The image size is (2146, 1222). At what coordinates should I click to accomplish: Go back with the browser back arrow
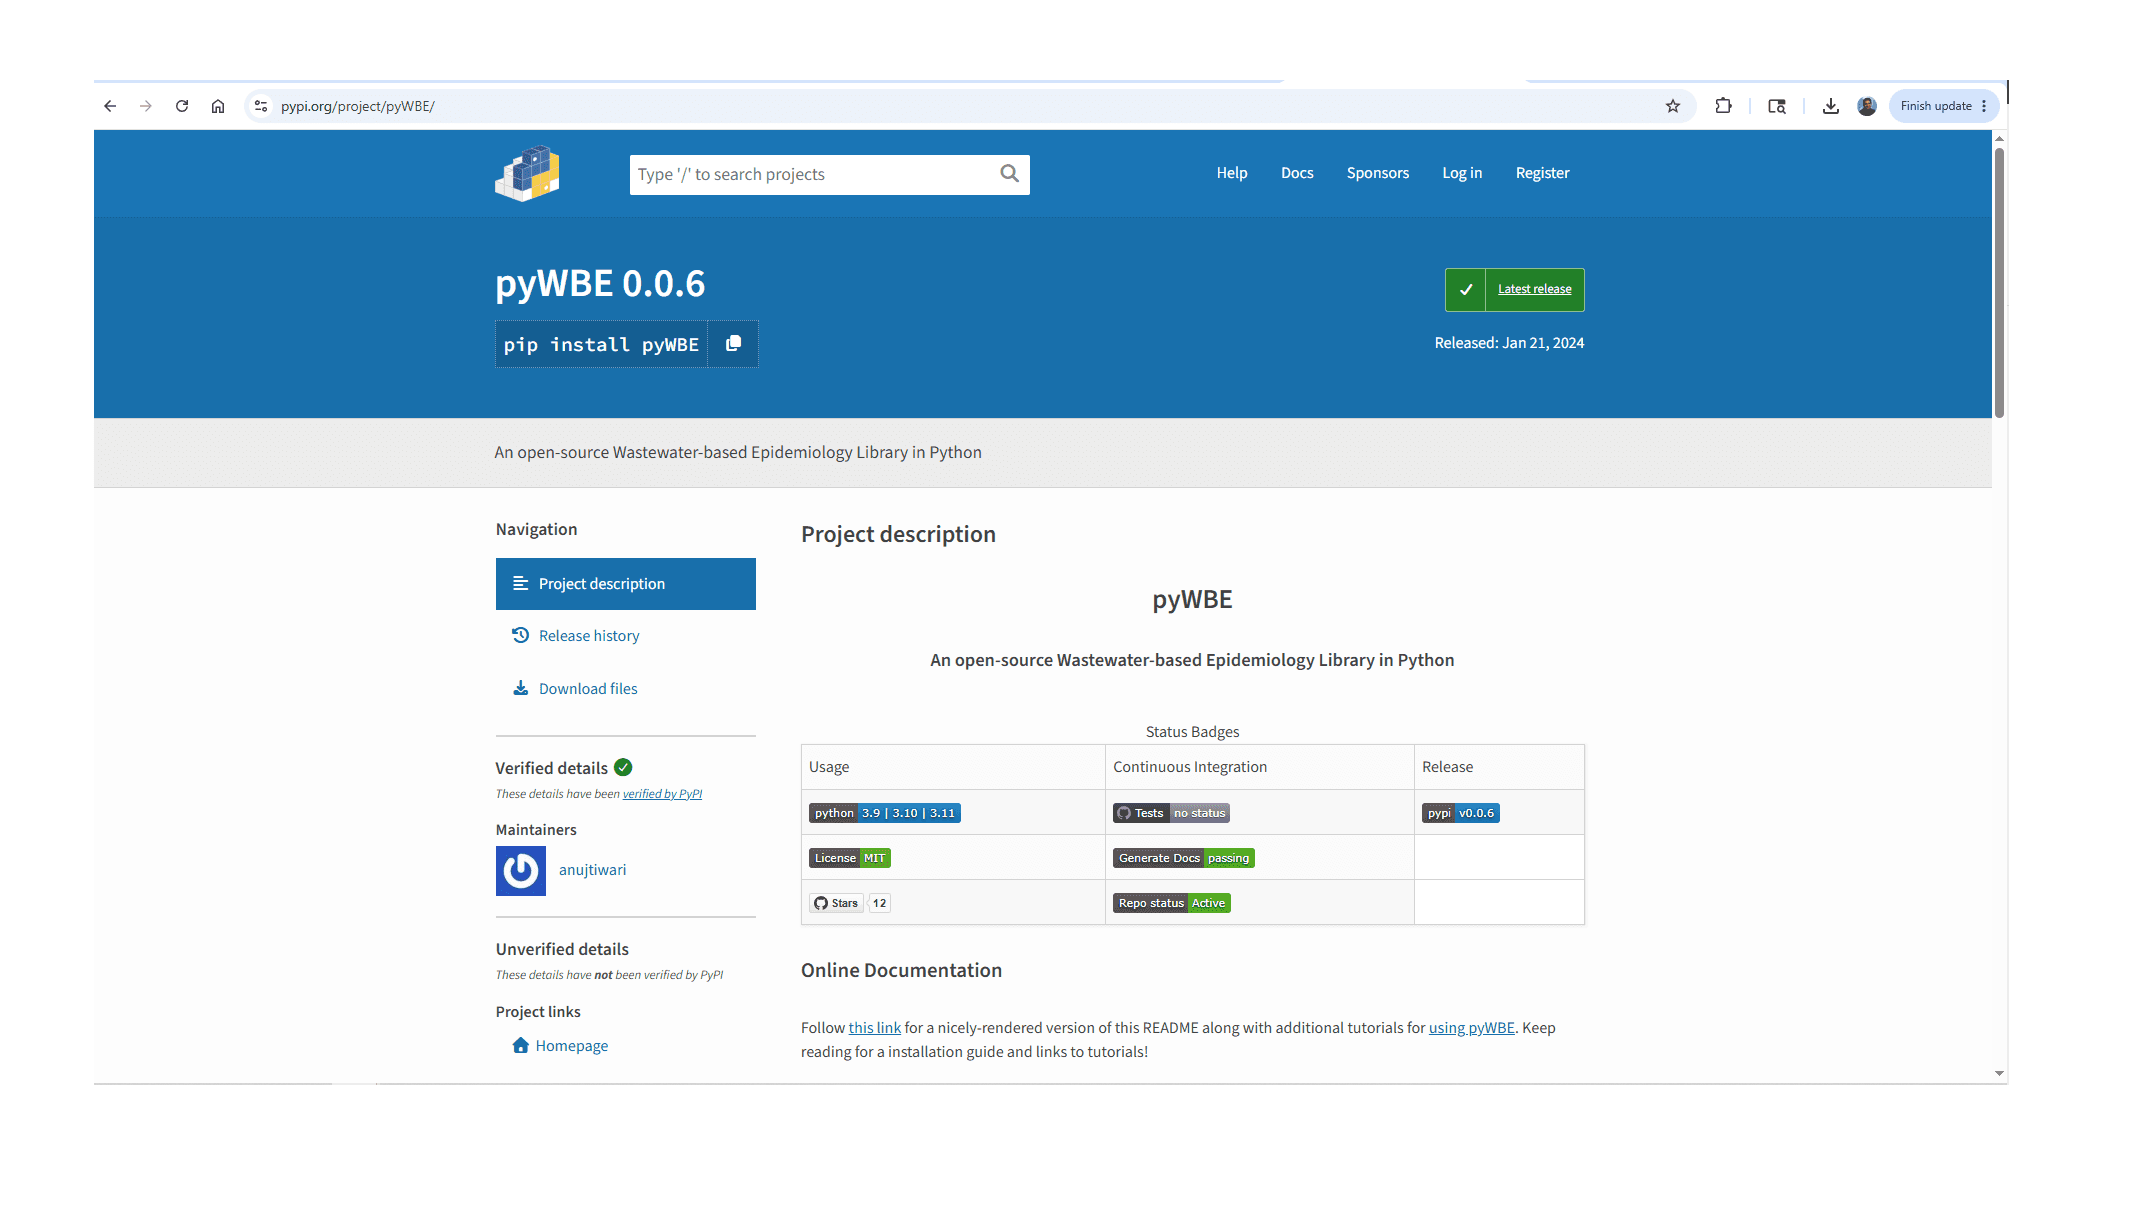[110, 106]
